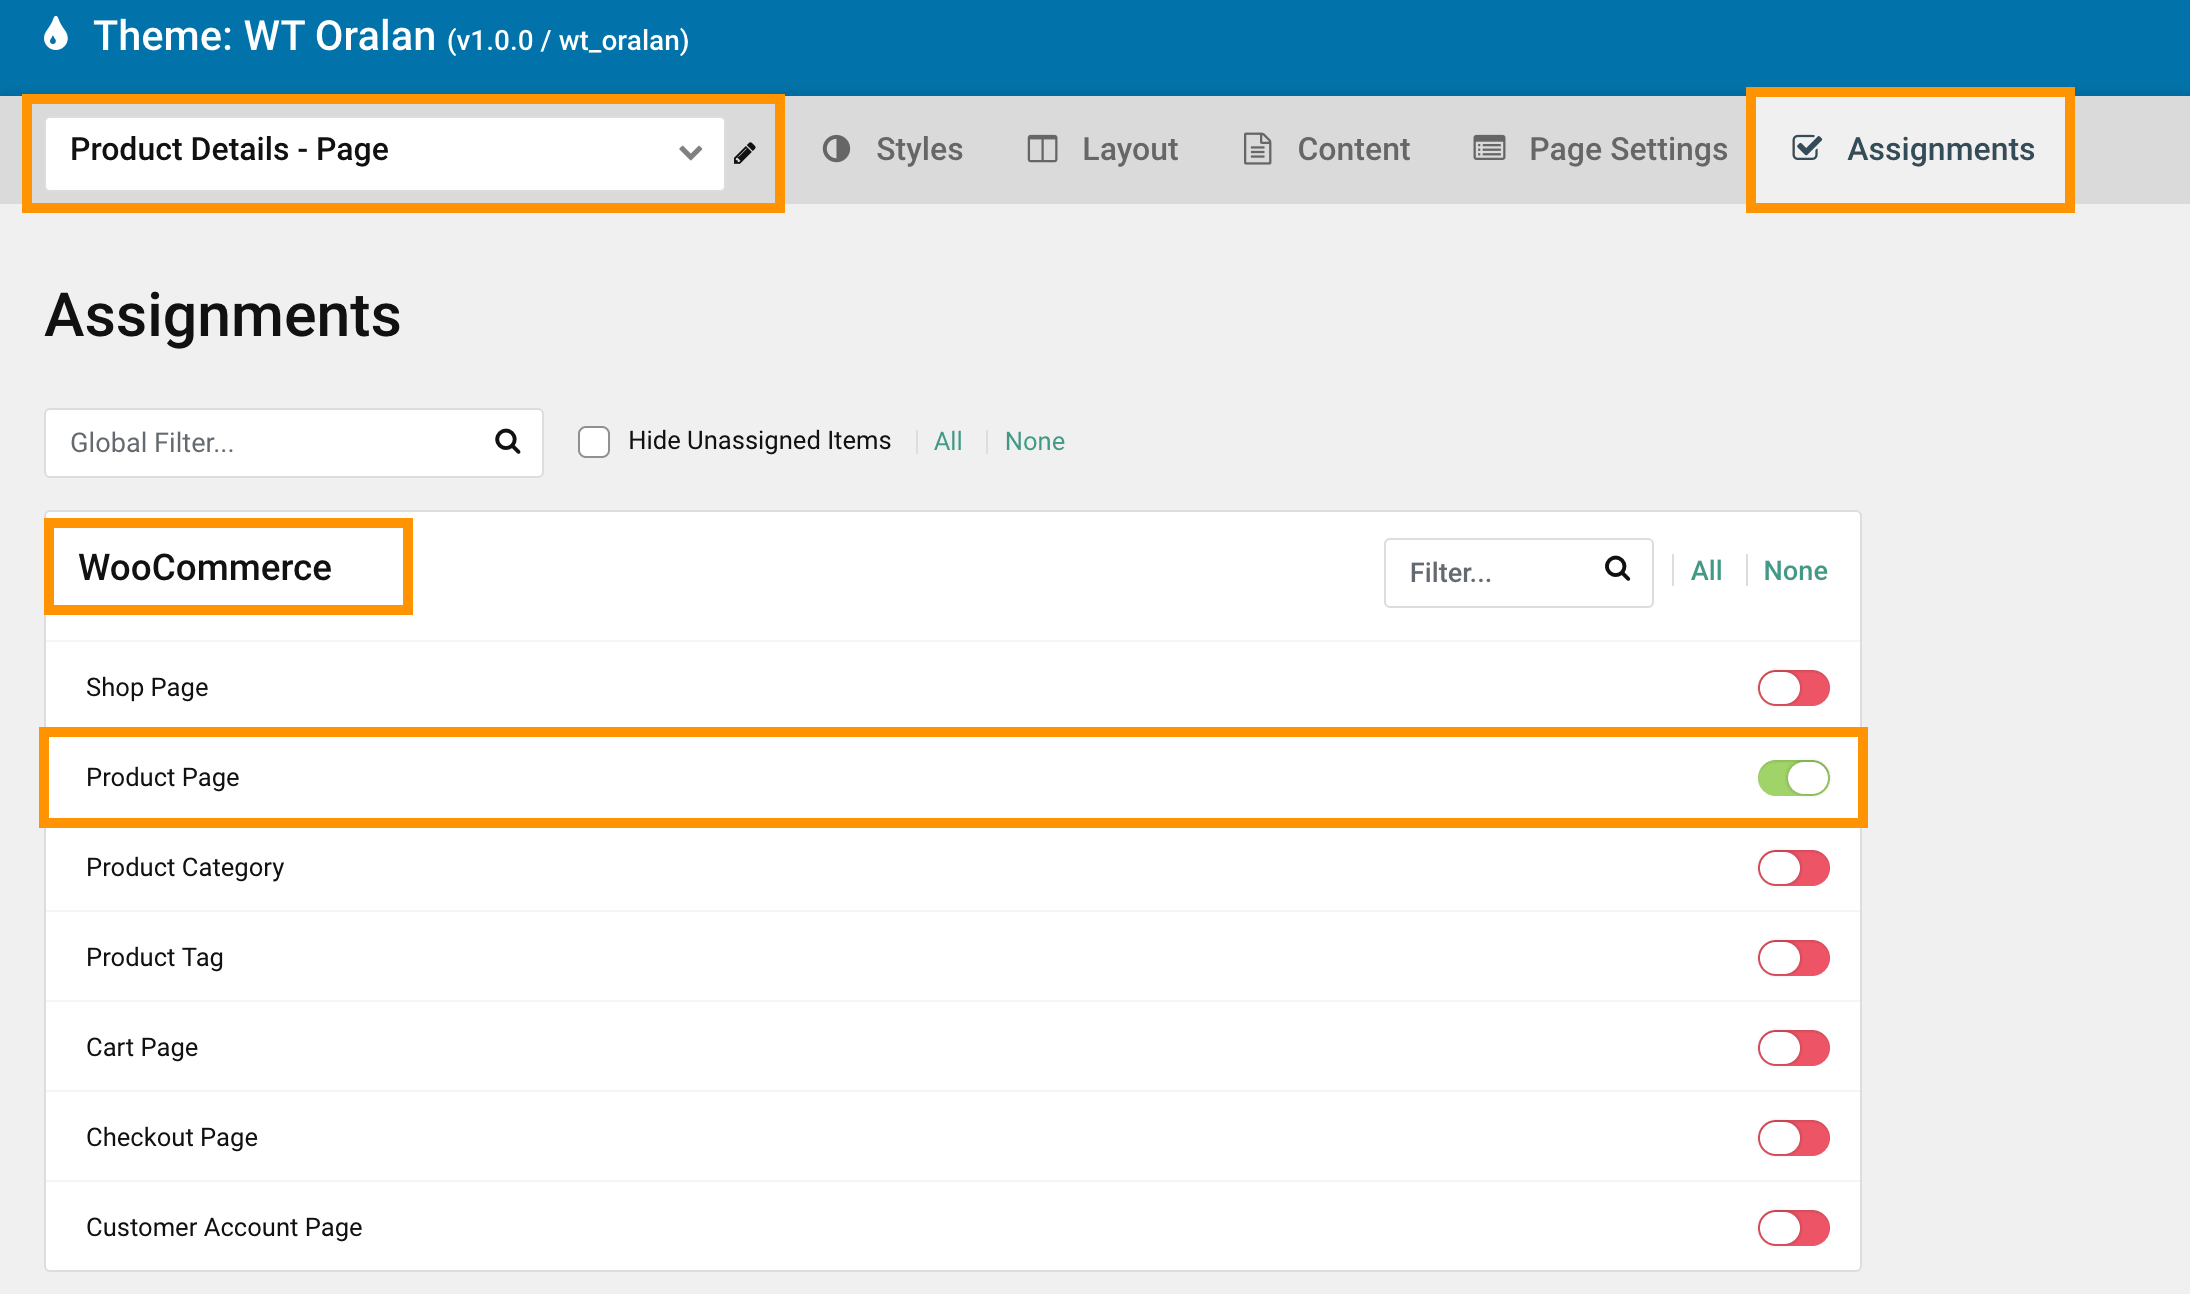Toggle the Cart Page assignment on

point(1794,1048)
